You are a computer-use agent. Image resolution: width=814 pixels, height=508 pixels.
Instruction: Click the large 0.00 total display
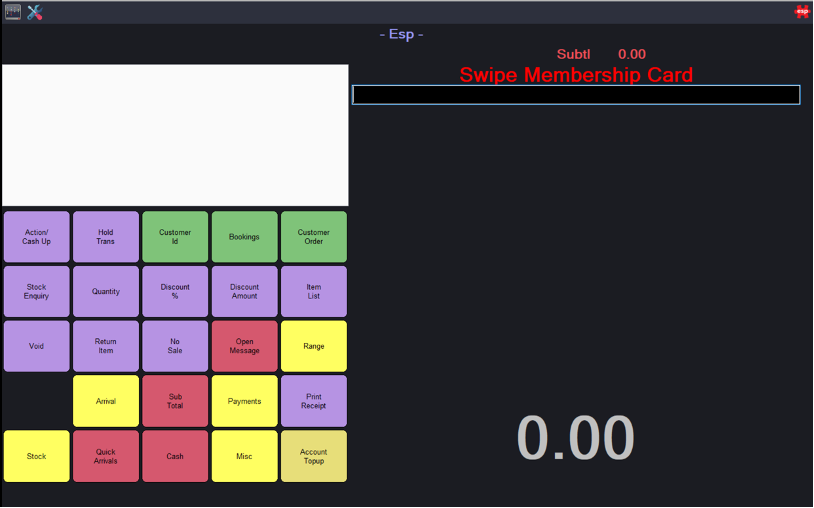point(576,437)
